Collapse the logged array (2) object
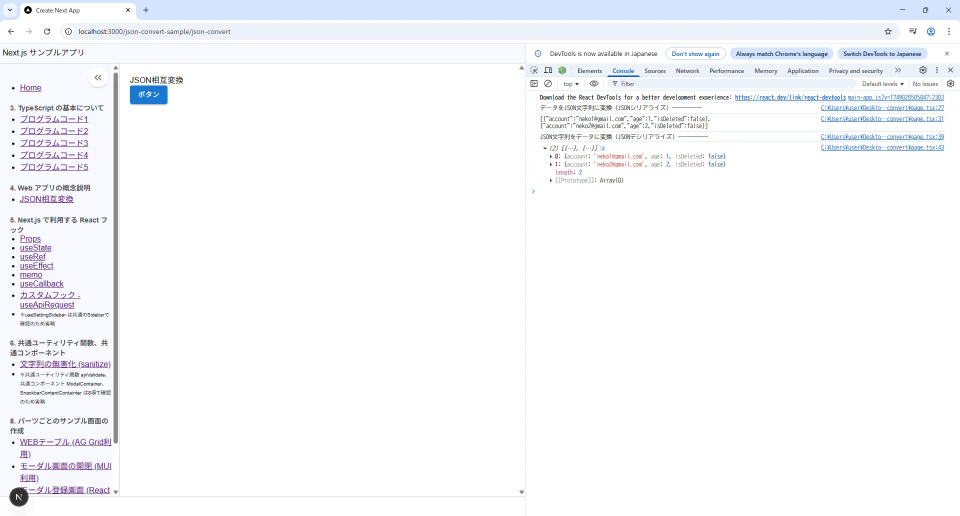The image size is (960, 516). 544,148
